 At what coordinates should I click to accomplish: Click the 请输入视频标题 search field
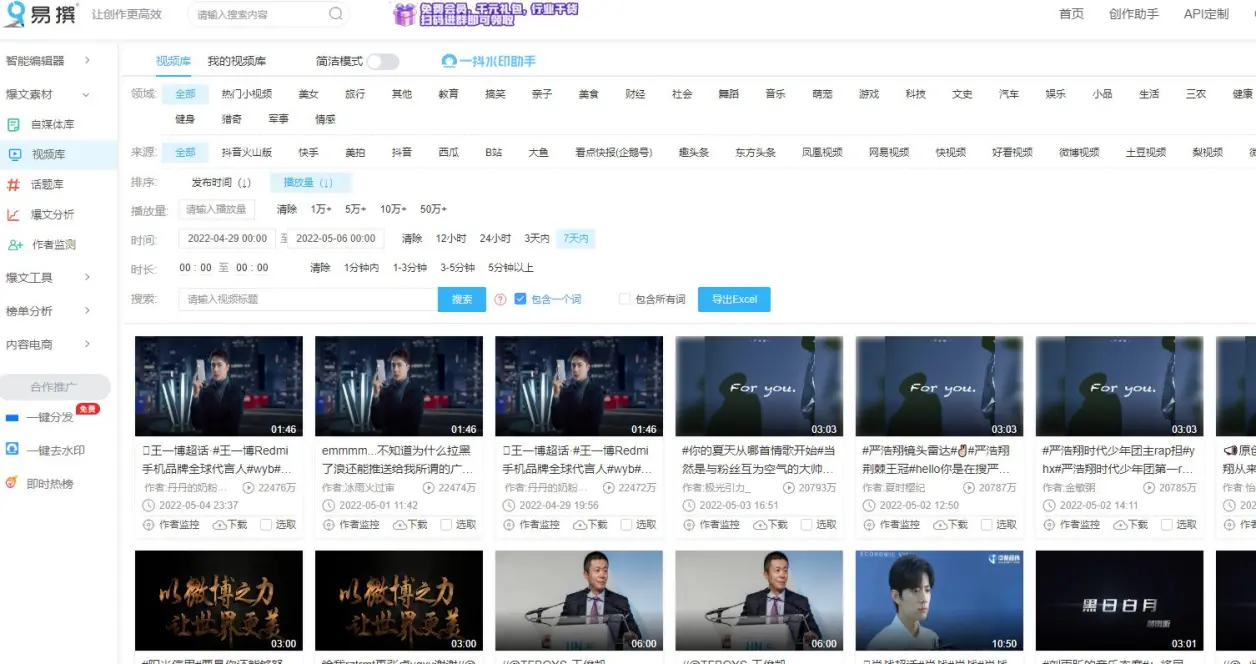pyautogui.click(x=309, y=299)
